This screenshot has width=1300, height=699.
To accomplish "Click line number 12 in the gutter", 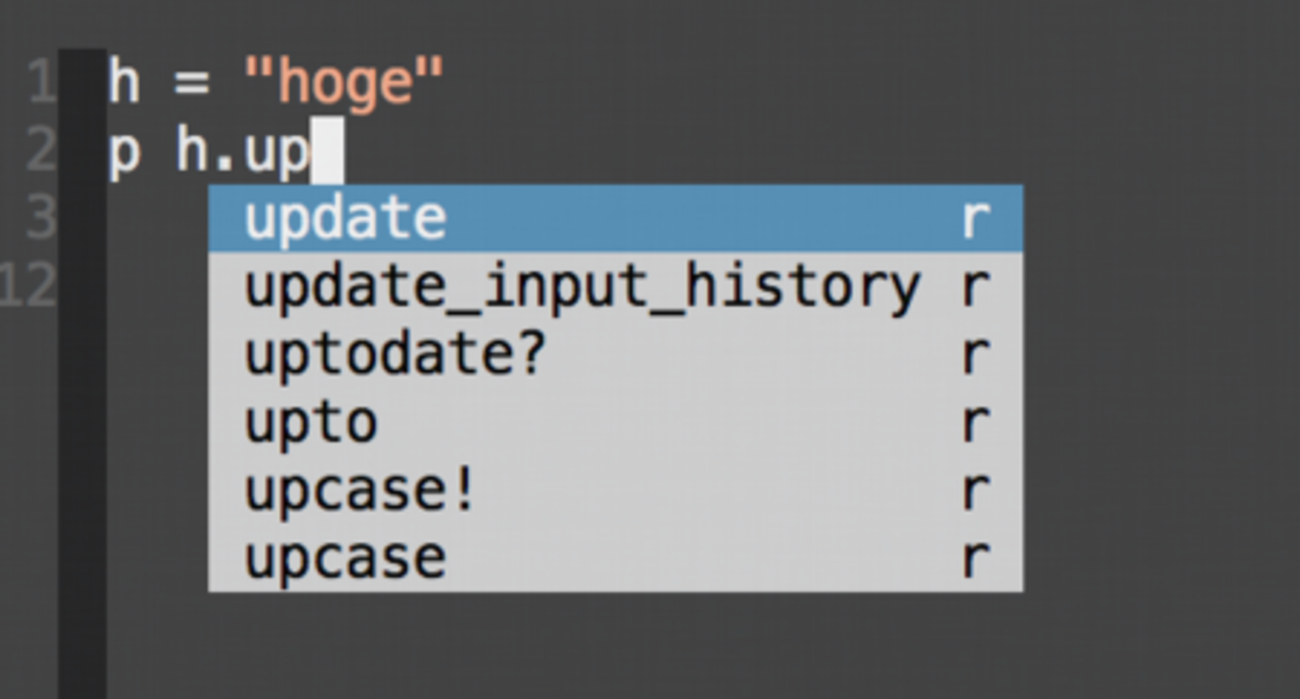I will click(30, 287).
